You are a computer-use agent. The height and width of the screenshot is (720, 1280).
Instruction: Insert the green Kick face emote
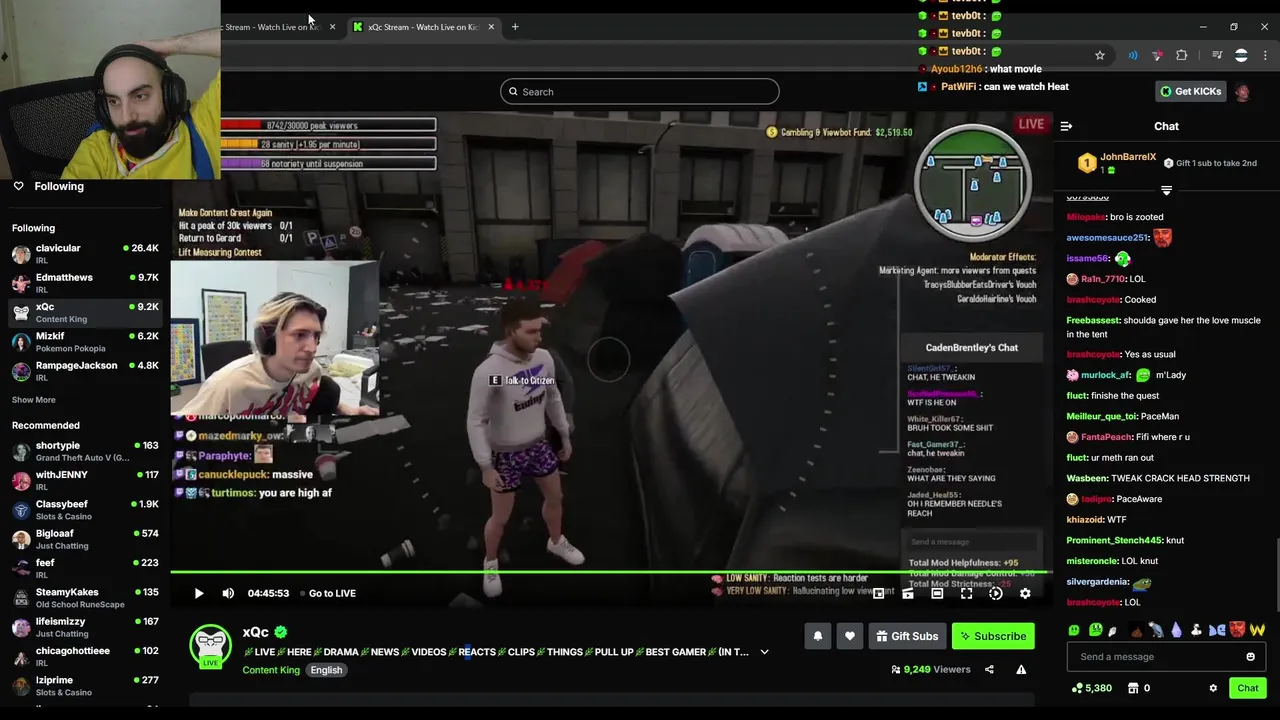click(x=1074, y=630)
